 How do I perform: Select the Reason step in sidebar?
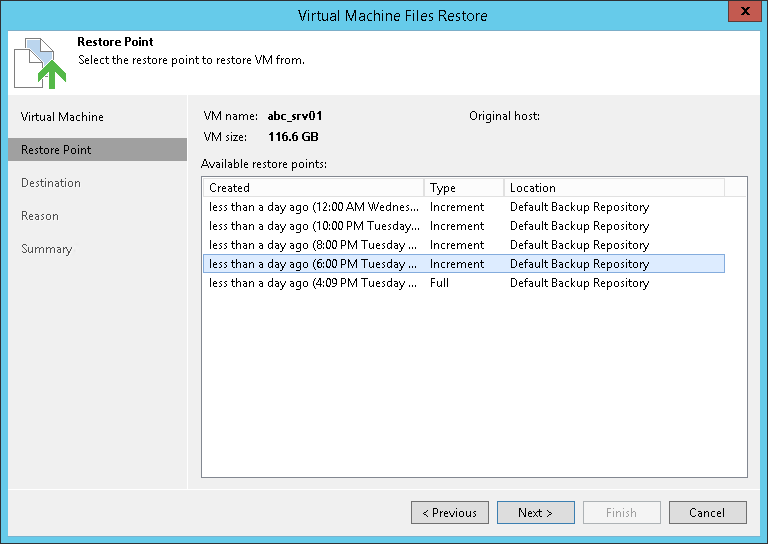40,216
